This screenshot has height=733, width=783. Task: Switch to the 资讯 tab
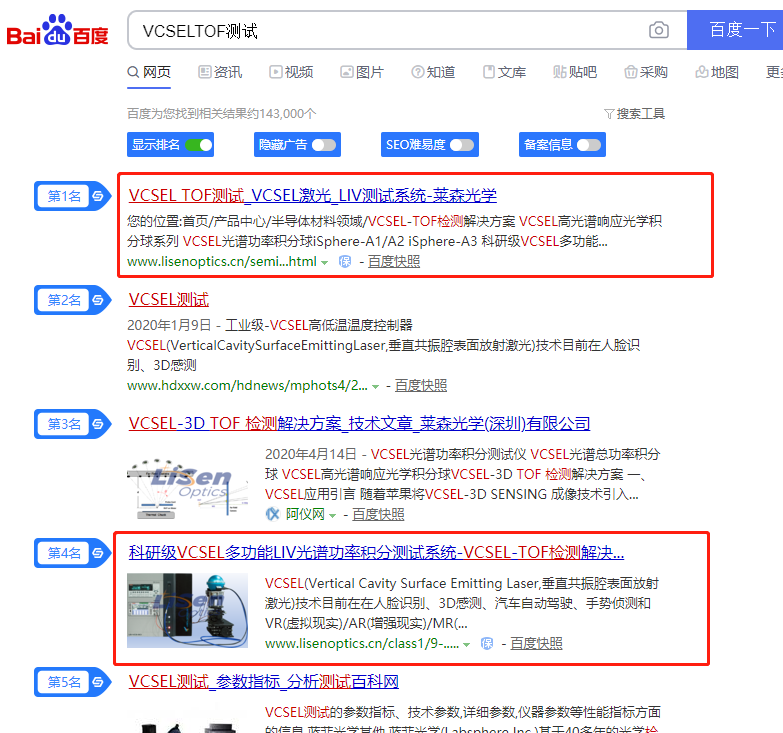tap(220, 72)
